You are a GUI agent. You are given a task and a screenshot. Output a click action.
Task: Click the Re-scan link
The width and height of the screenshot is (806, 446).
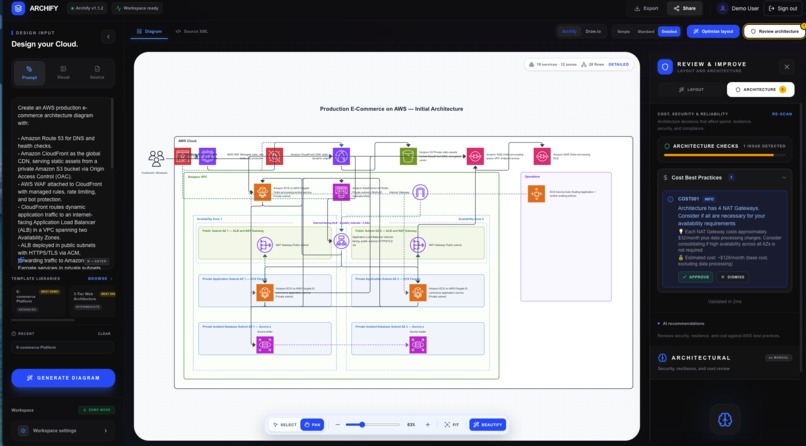(782, 114)
